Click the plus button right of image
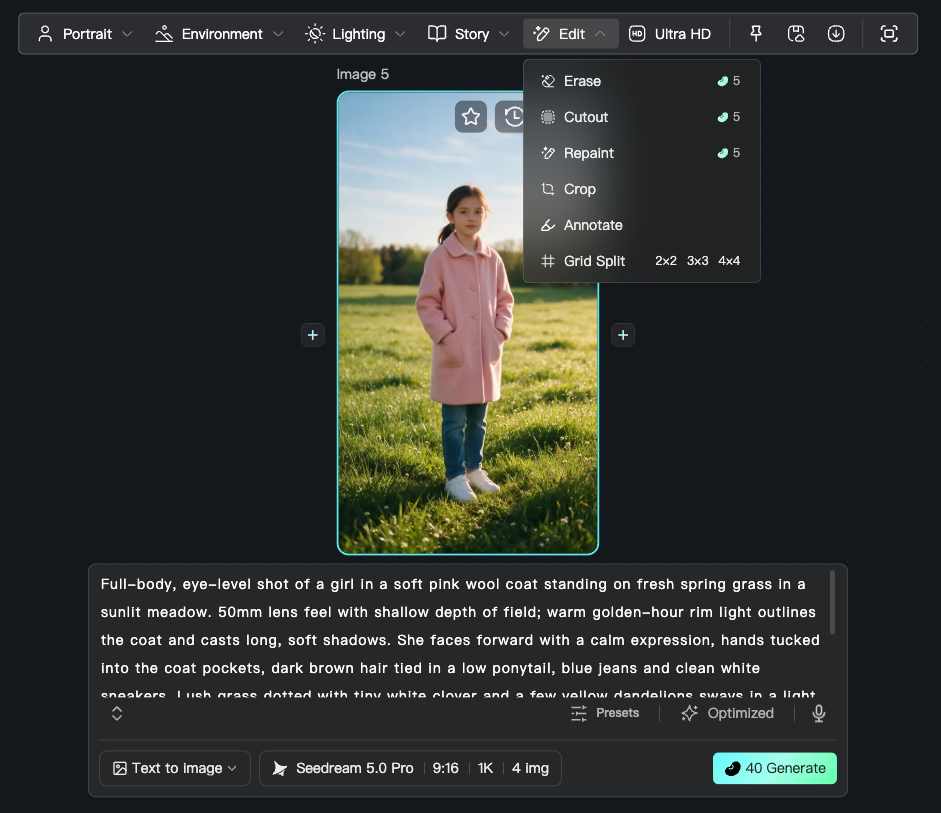 [x=623, y=335]
